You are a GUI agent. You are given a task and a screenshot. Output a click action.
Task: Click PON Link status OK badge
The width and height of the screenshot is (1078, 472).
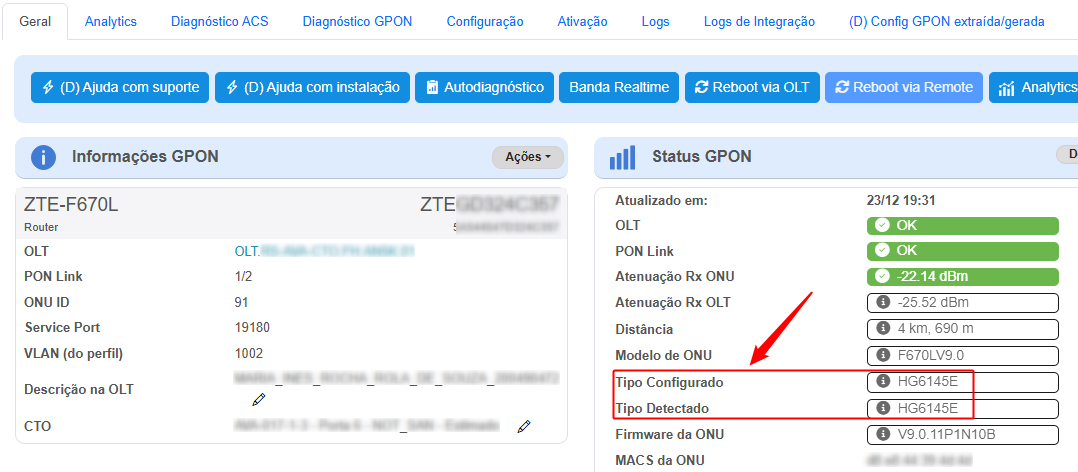point(962,251)
